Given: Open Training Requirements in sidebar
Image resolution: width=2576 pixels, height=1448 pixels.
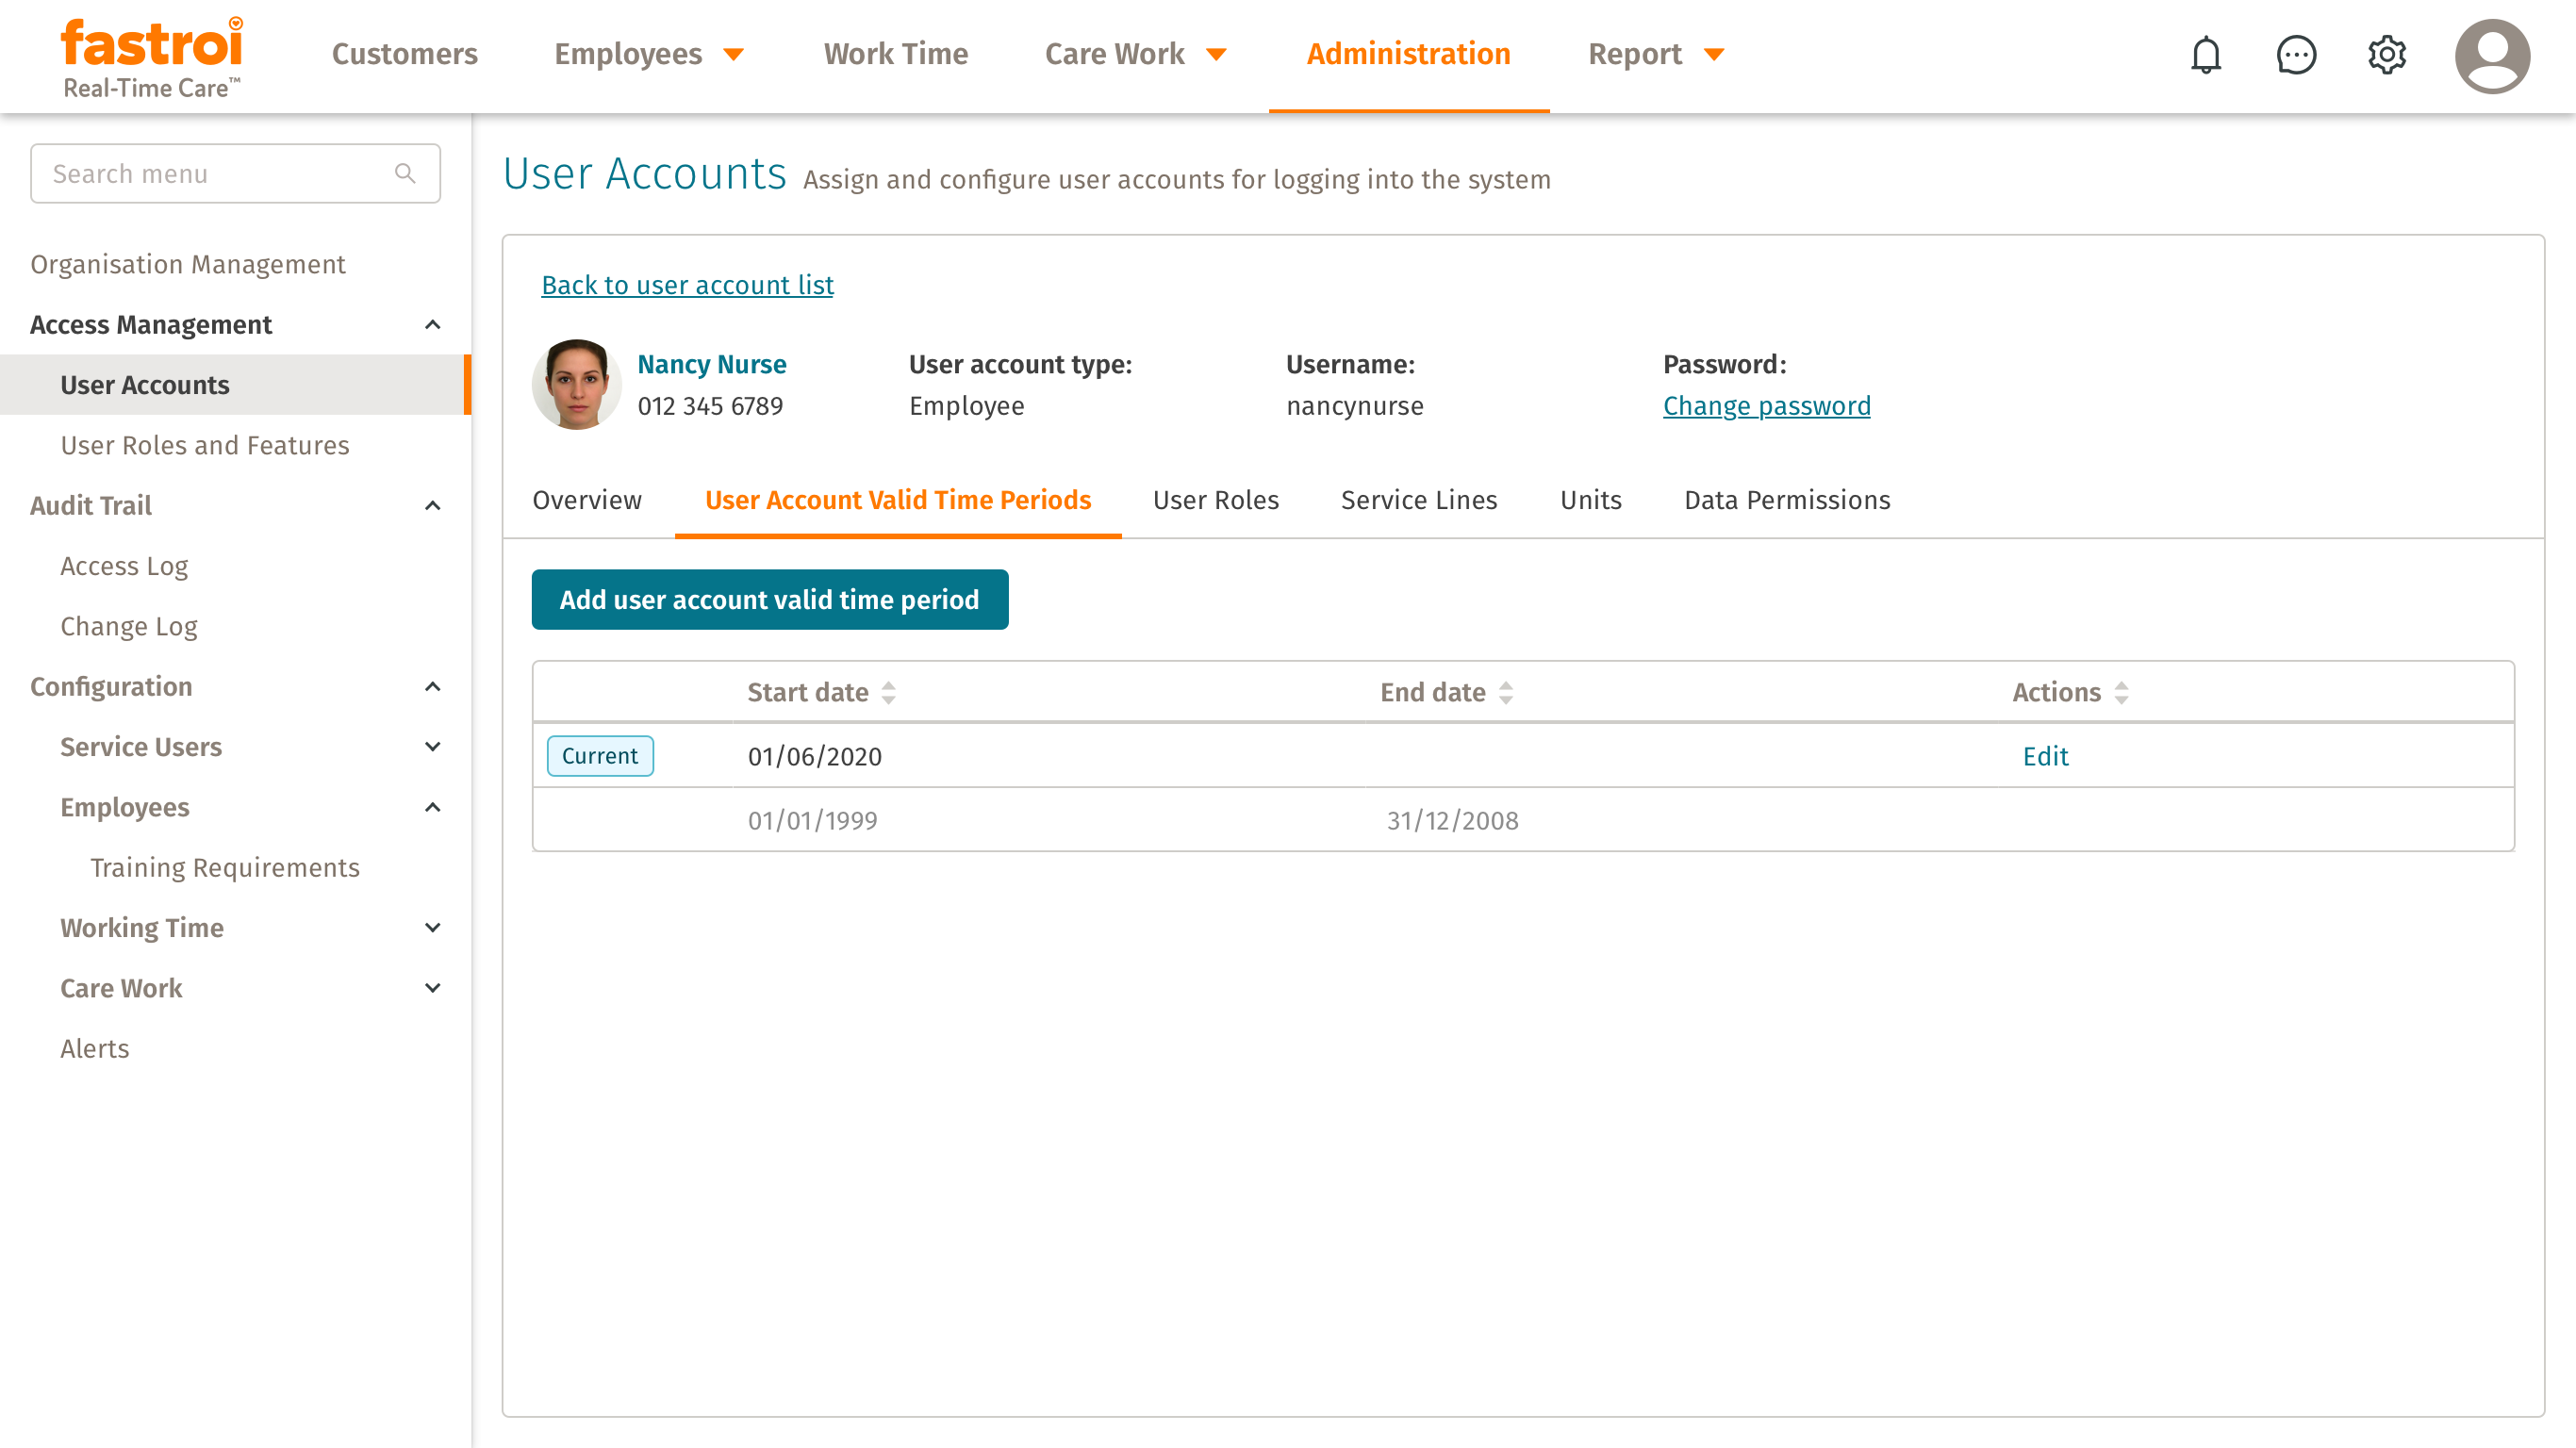Looking at the screenshot, I should (x=225, y=868).
